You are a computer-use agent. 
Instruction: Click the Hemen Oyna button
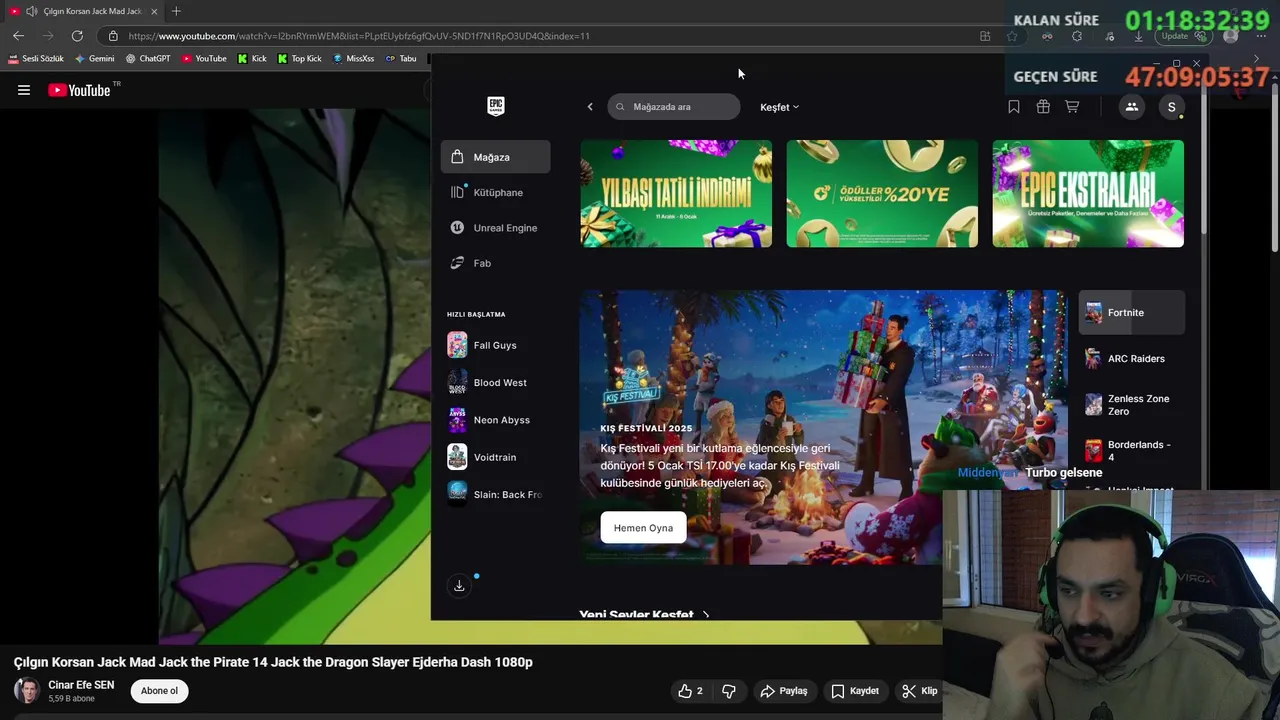[643, 528]
